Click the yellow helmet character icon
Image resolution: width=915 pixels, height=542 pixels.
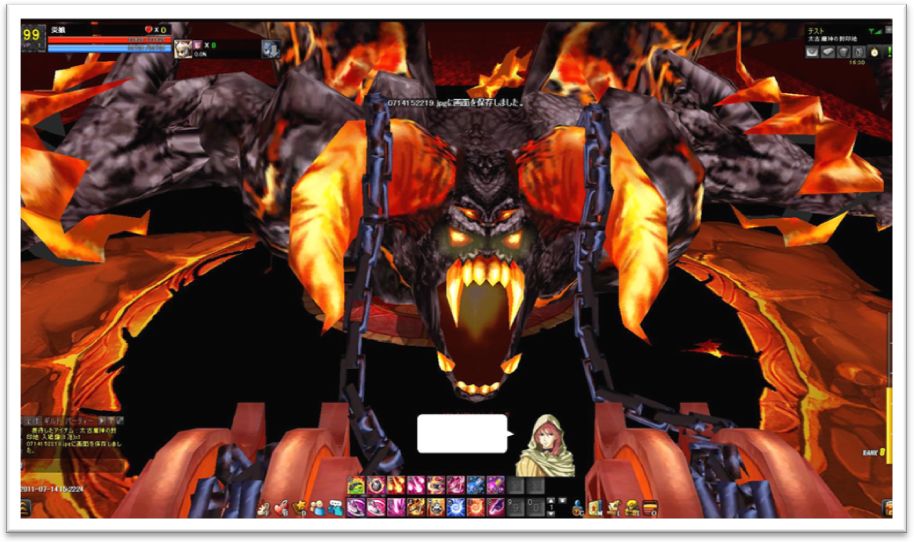tap(632, 508)
